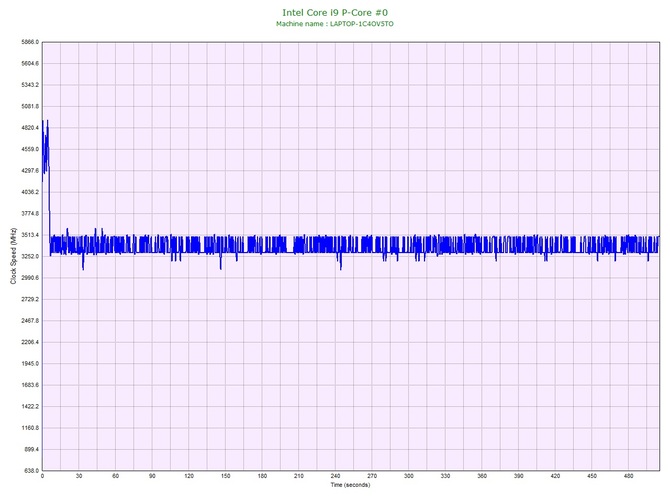Click the 2467.8 y-axis value
Image resolution: width=670 pixels, height=502 pixels.
[30, 321]
